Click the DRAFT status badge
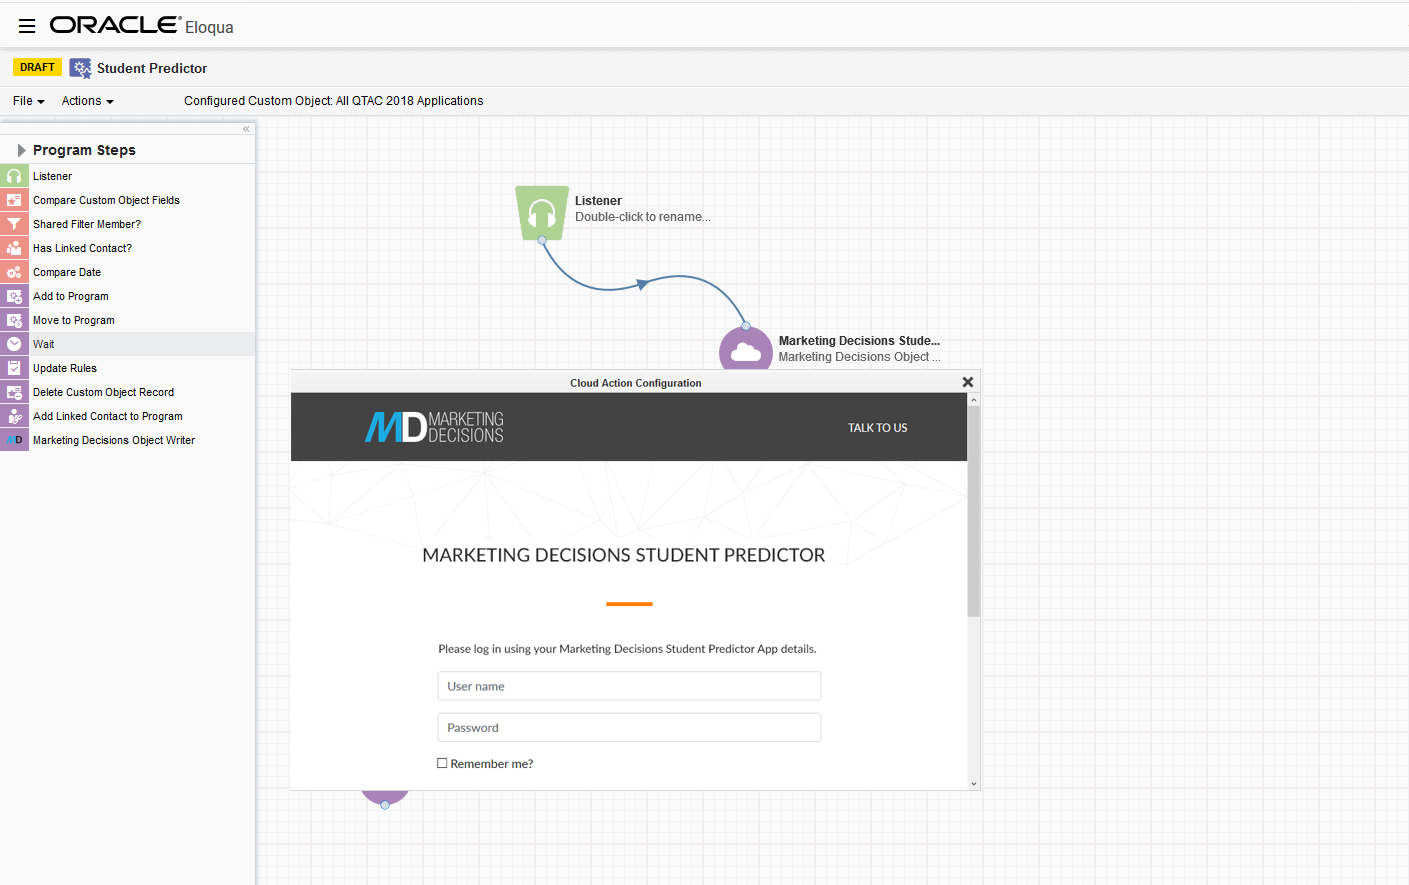This screenshot has width=1409, height=885. [37, 67]
